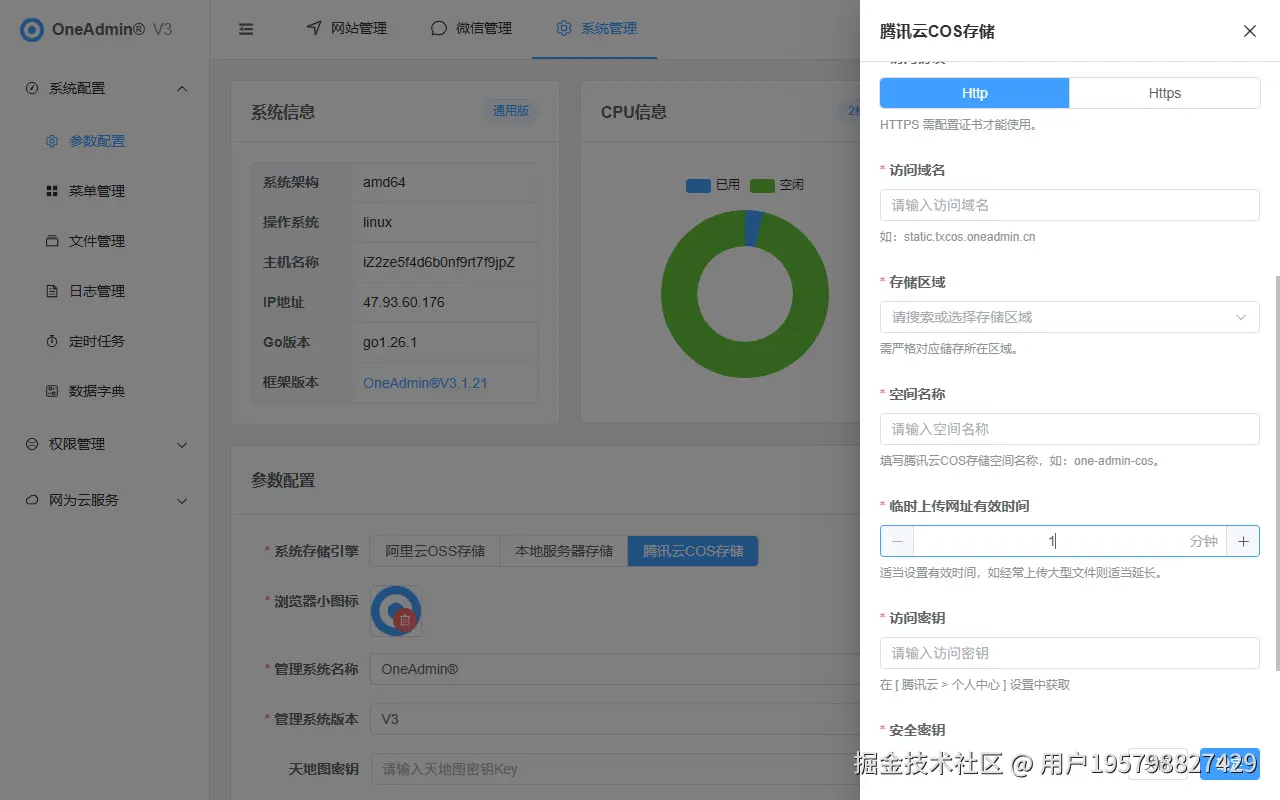Click the 参数配置 section heading in main panel
The height and width of the screenshot is (800, 1280).
click(x=283, y=480)
